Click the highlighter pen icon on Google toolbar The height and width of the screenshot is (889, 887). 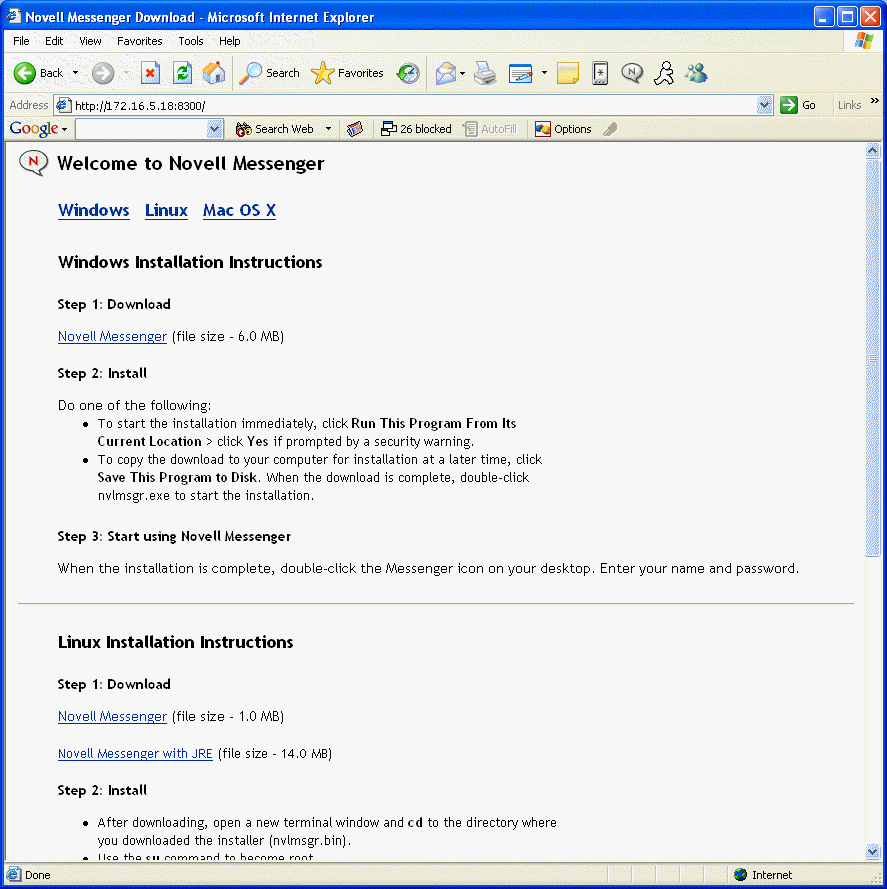(610, 129)
